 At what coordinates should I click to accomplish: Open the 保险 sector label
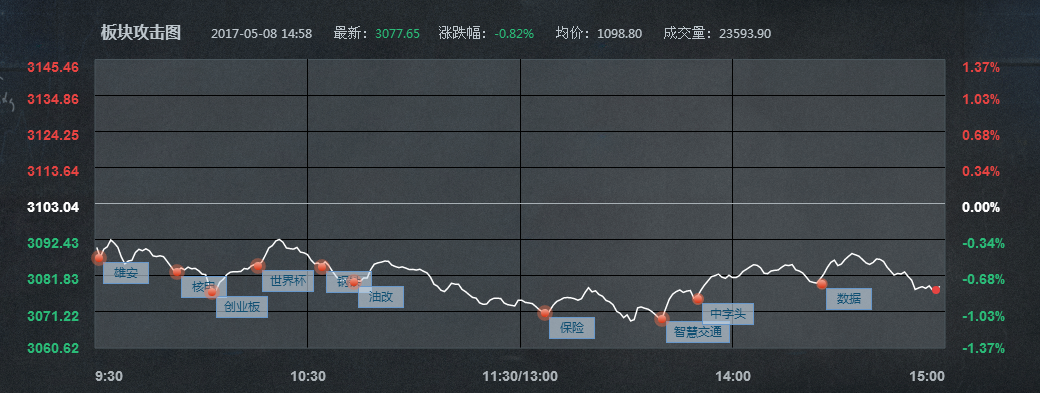[x=572, y=327]
